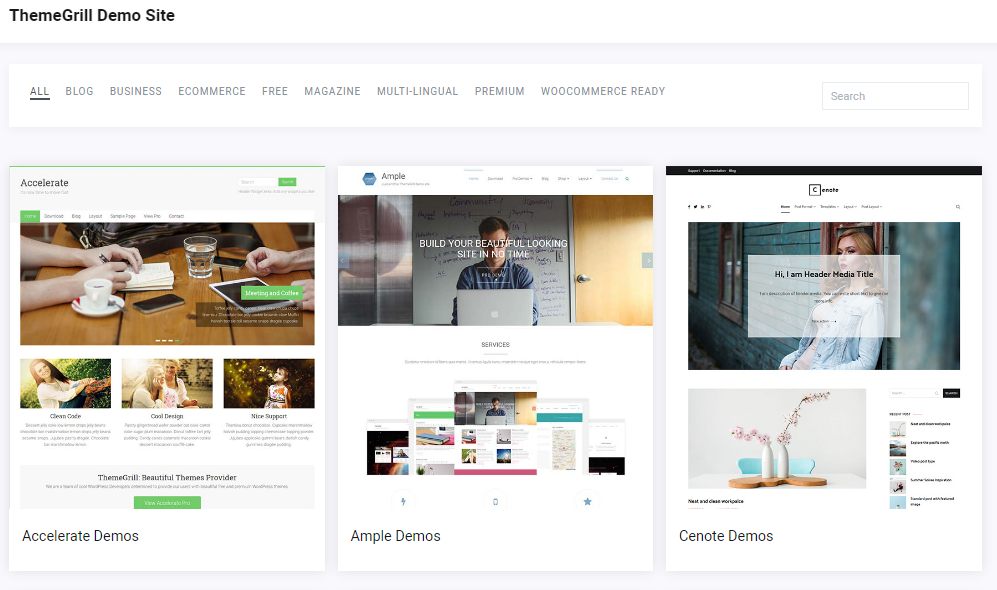Viewport: 997px width, 590px height.
Task: Click the star icon in Ample preview
Action: pos(587,501)
